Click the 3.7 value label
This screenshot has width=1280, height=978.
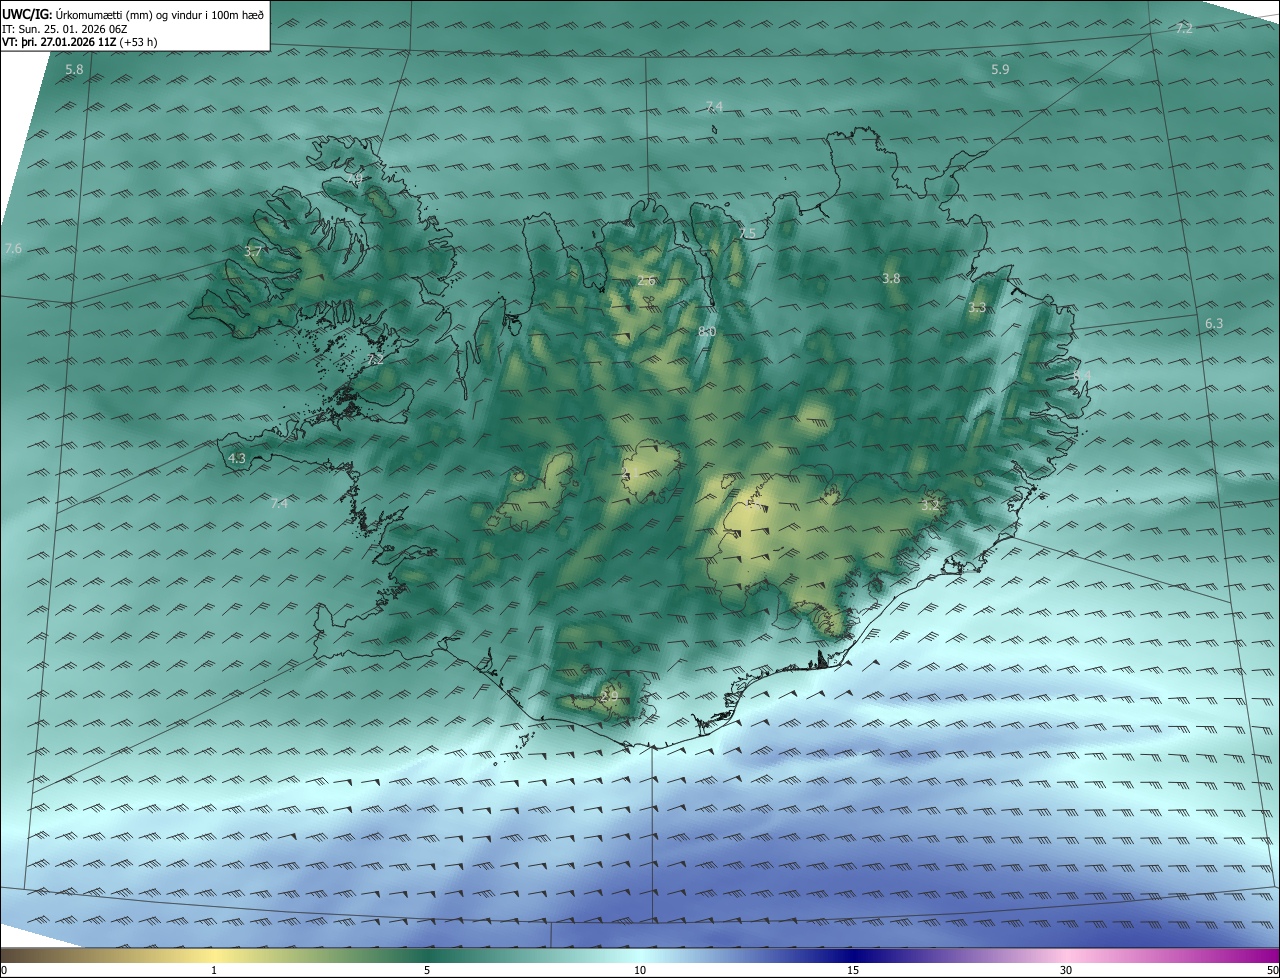pyautogui.click(x=253, y=253)
